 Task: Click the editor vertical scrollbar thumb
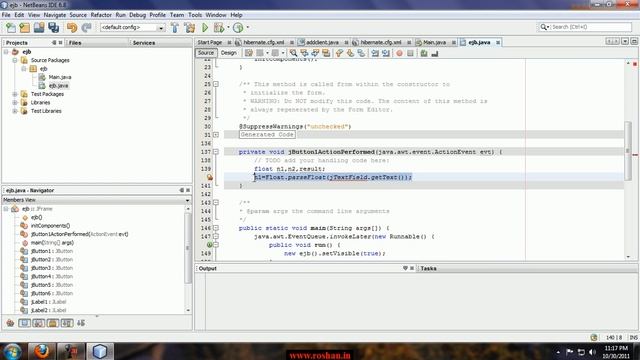click(x=628, y=151)
